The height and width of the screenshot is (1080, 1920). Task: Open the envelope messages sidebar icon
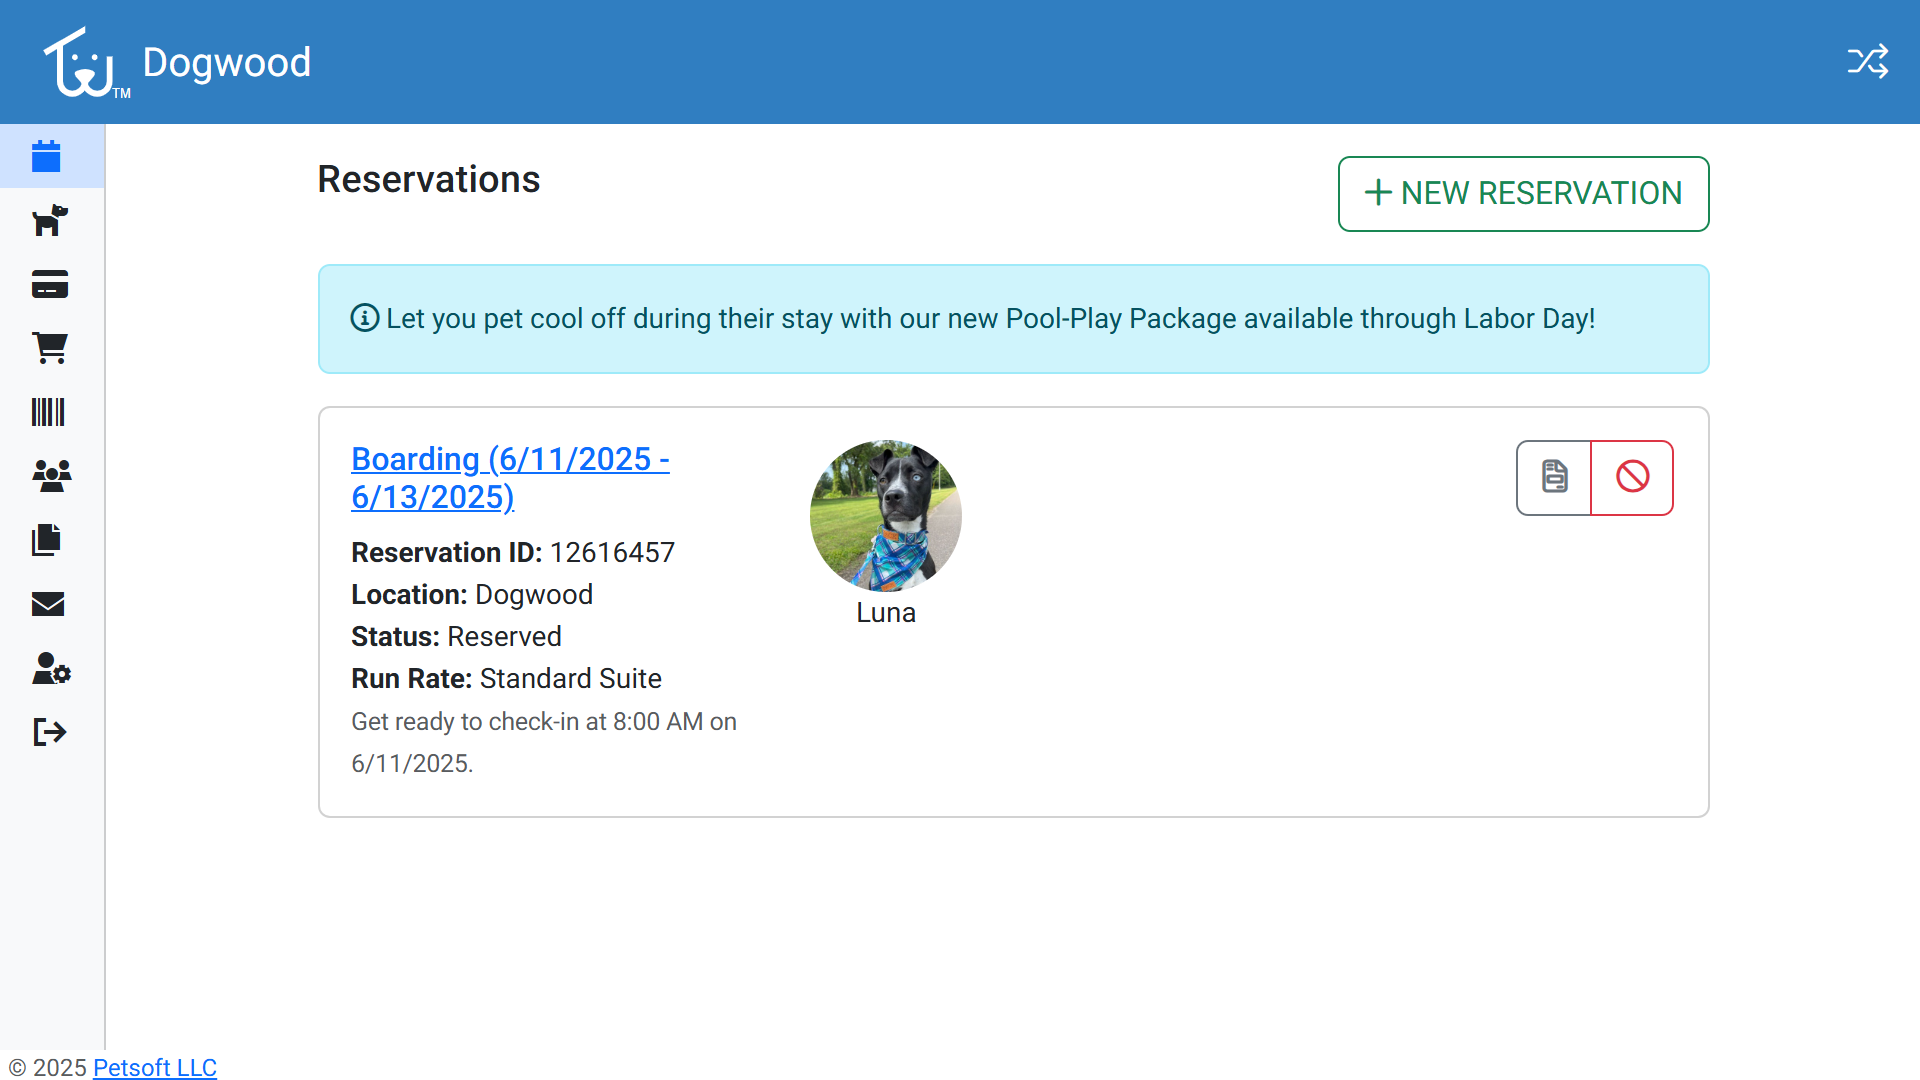tap(48, 604)
